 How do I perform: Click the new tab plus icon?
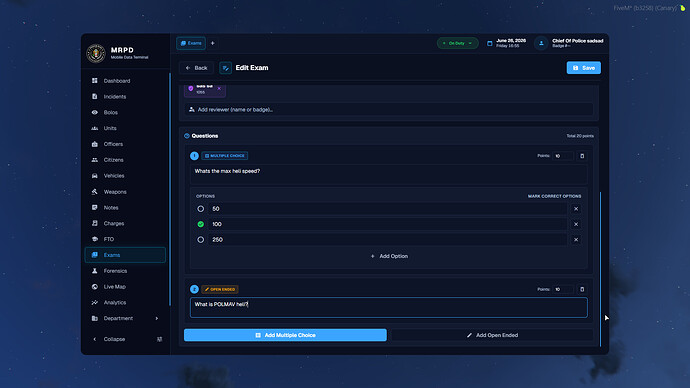click(213, 43)
